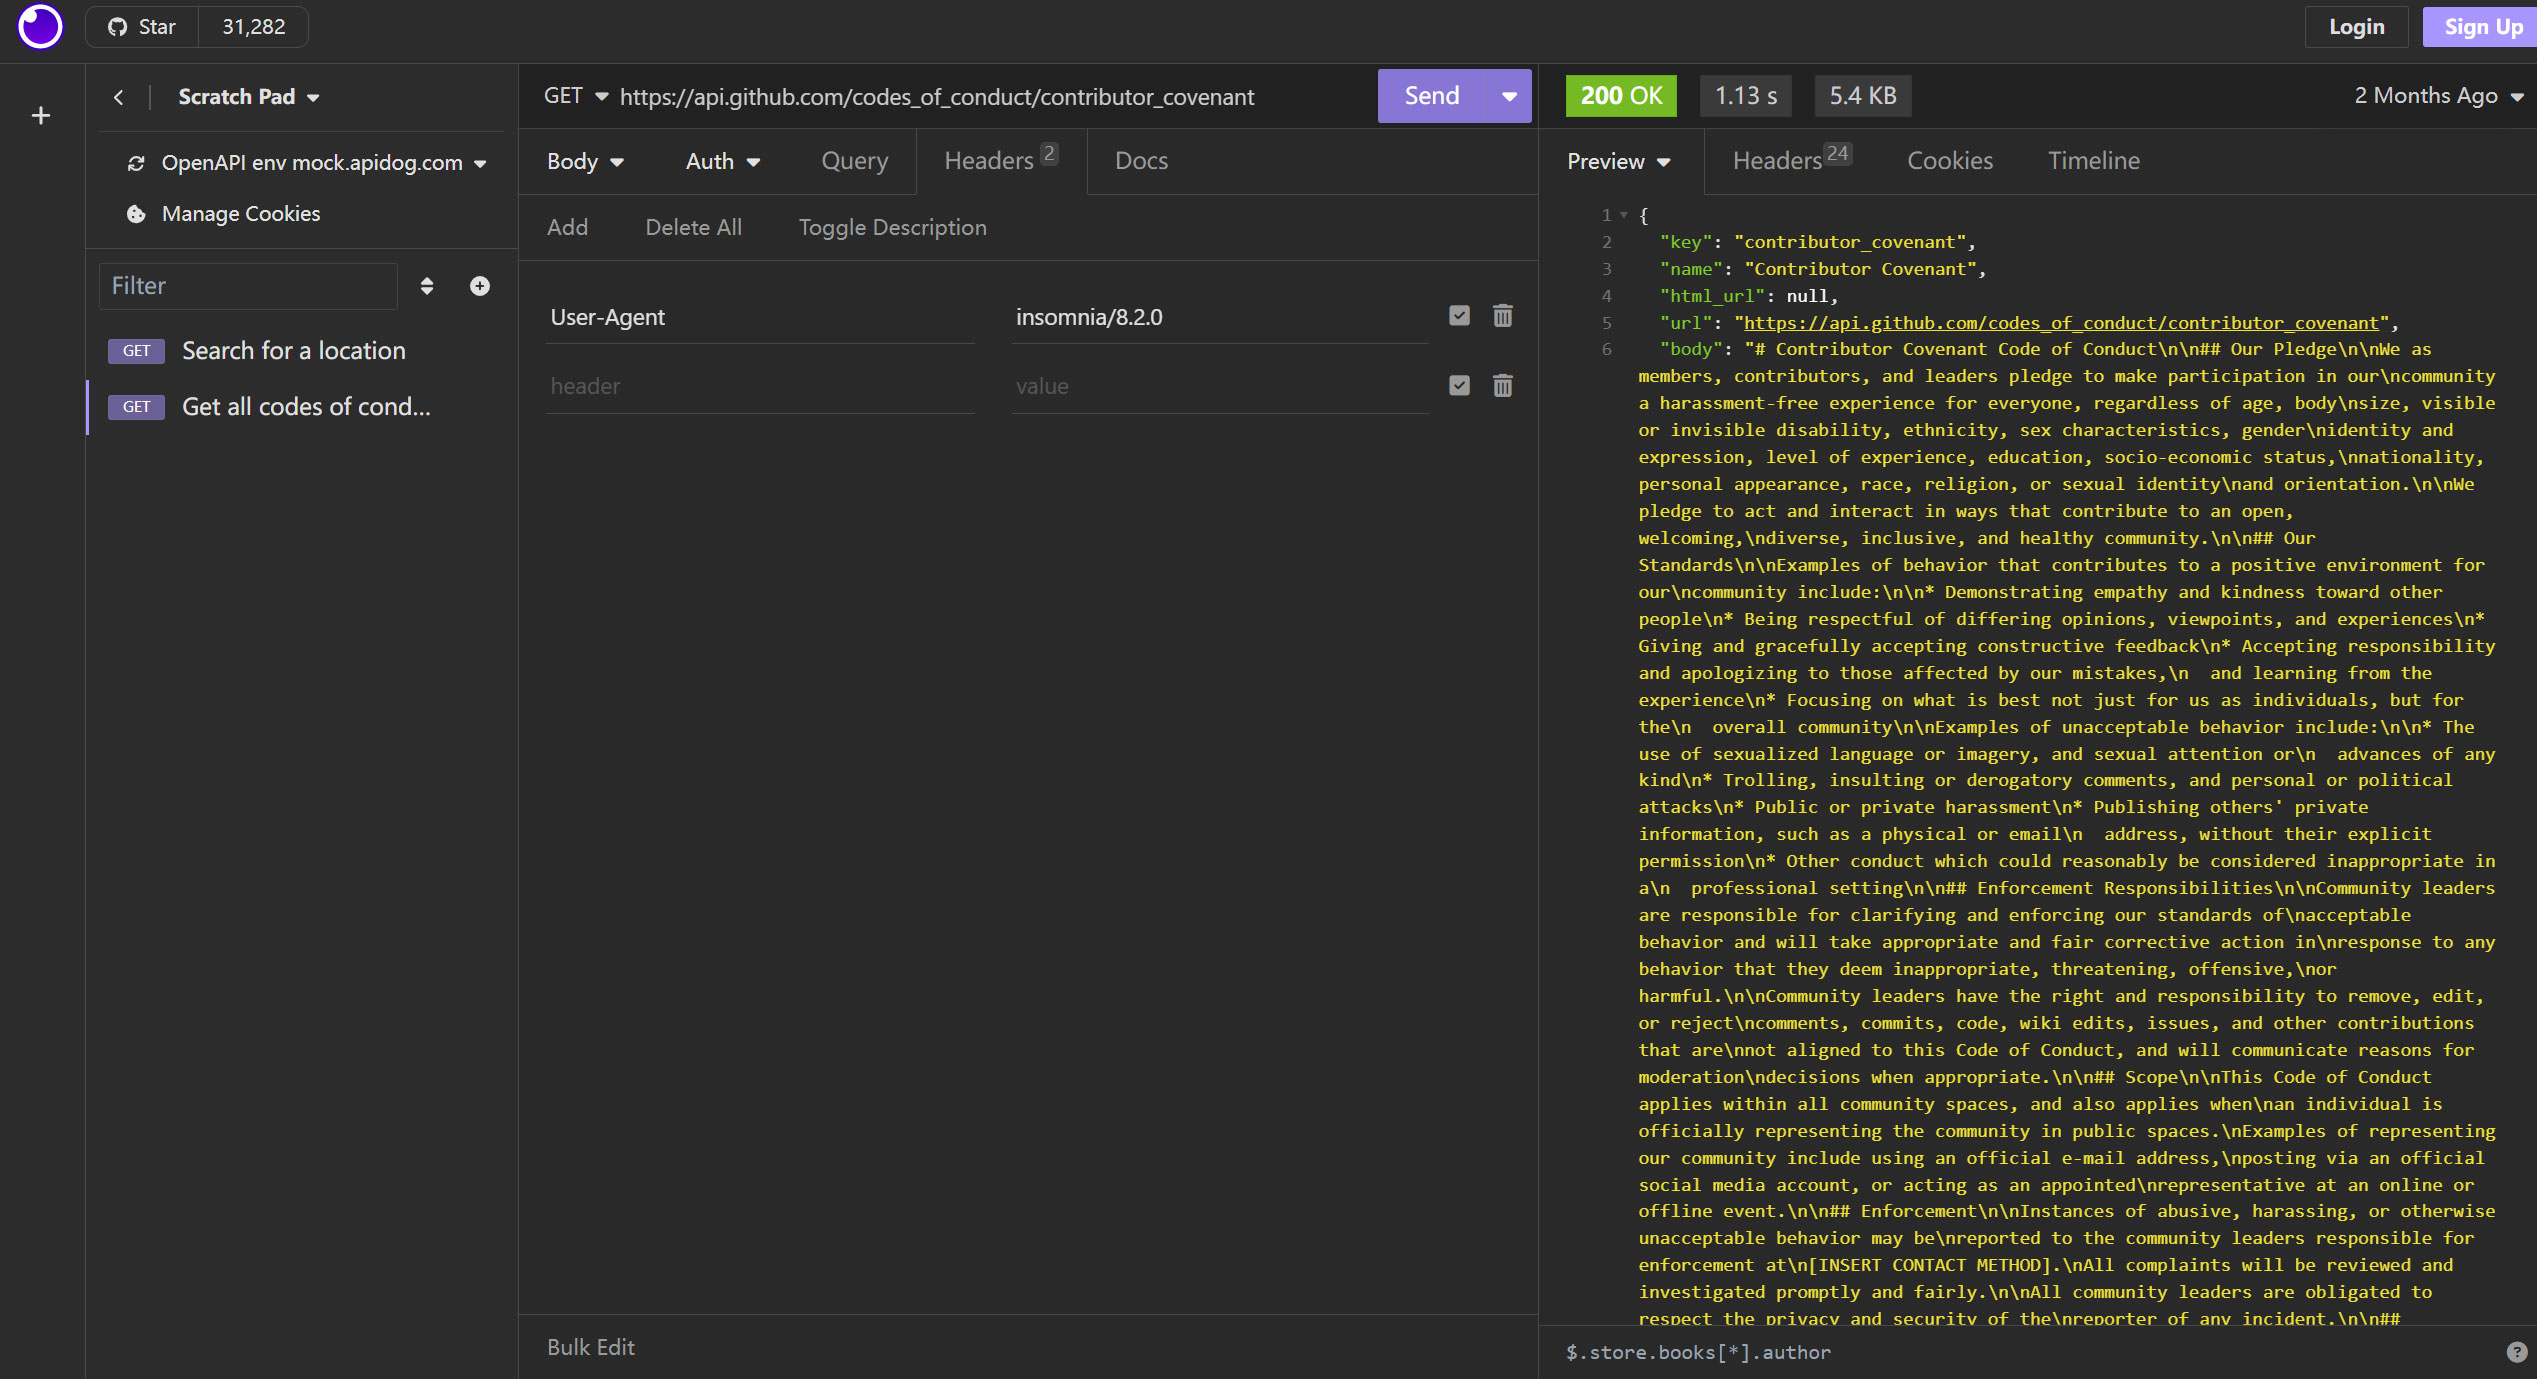
Task: Click the create request plus circle icon
Action: pos(480,286)
